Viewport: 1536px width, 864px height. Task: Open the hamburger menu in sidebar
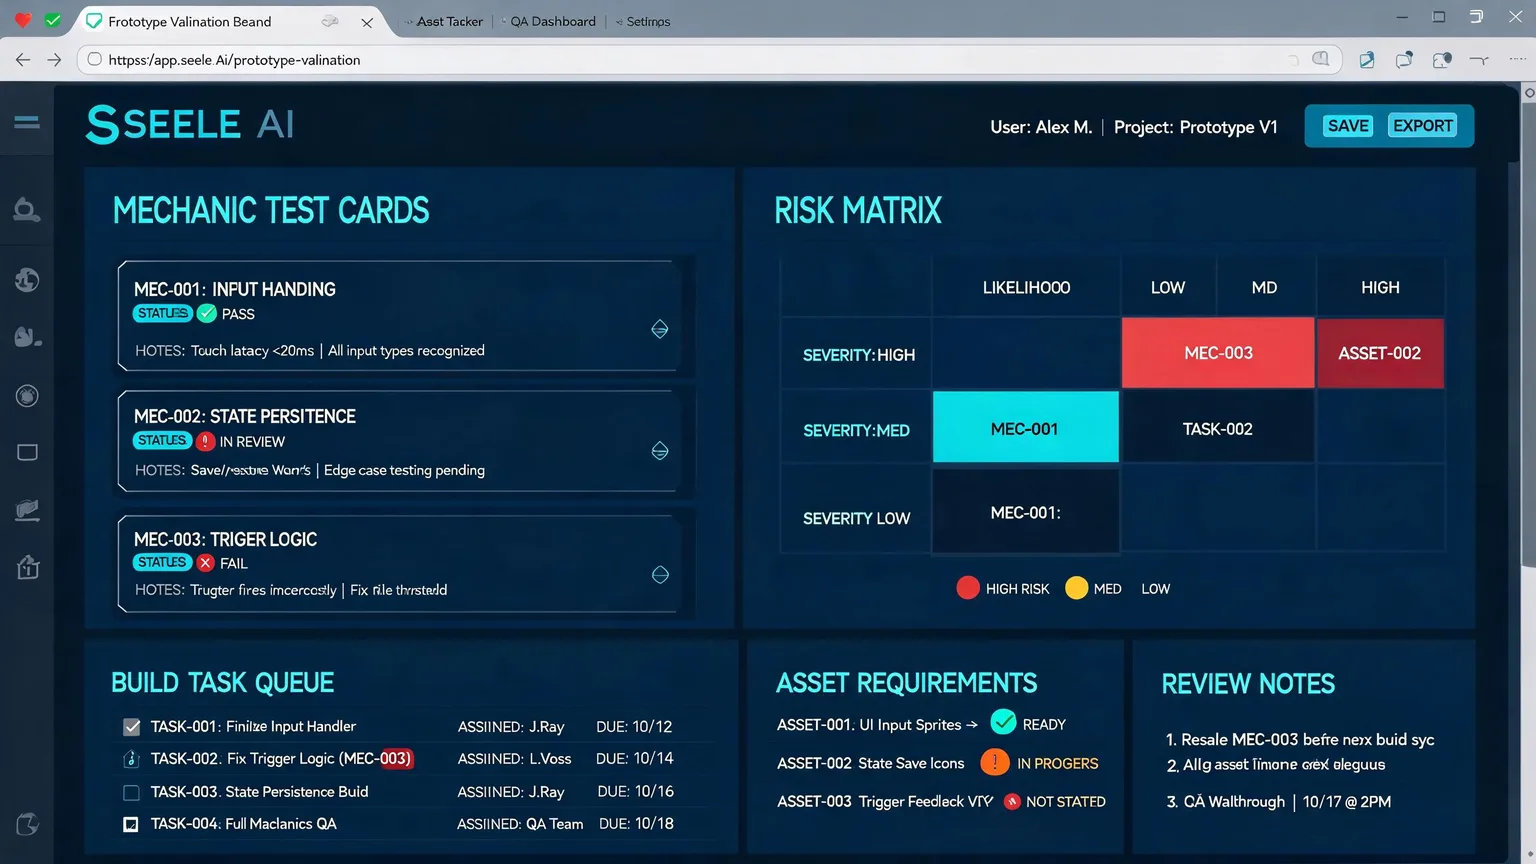tap(27, 122)
